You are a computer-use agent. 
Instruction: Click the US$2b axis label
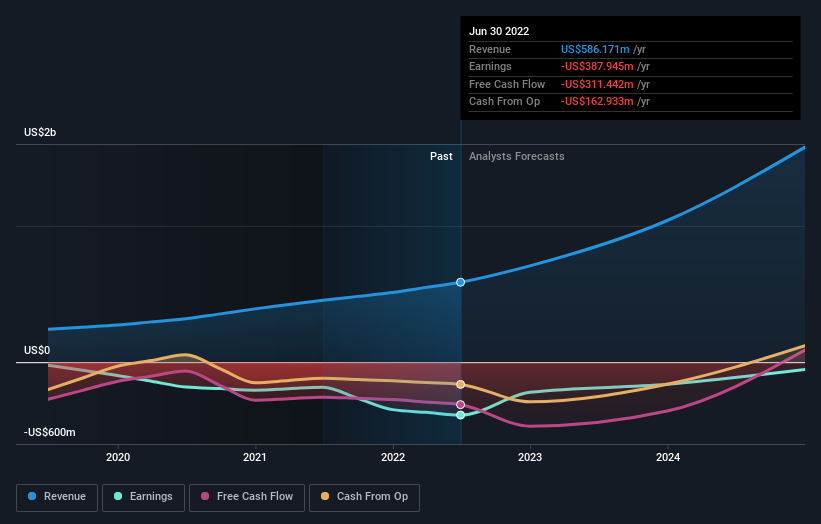tap(40, 132)
